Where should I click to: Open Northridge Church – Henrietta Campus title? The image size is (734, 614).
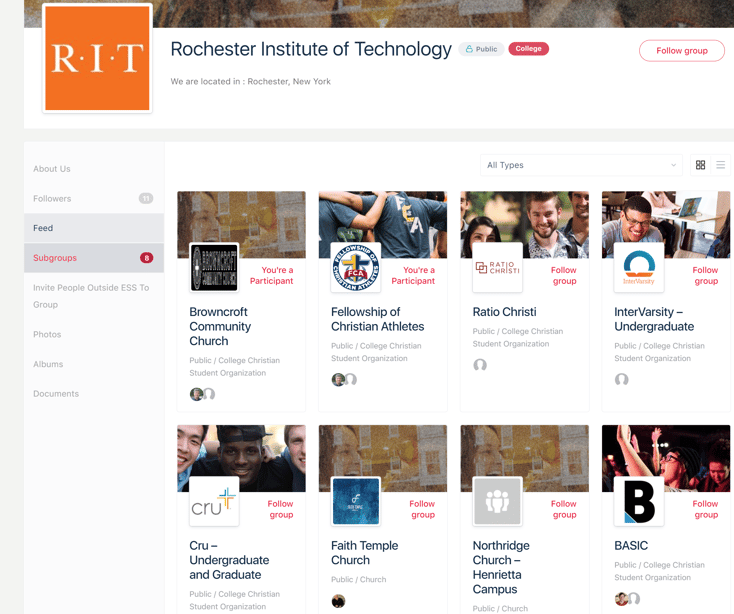(501, 567)
